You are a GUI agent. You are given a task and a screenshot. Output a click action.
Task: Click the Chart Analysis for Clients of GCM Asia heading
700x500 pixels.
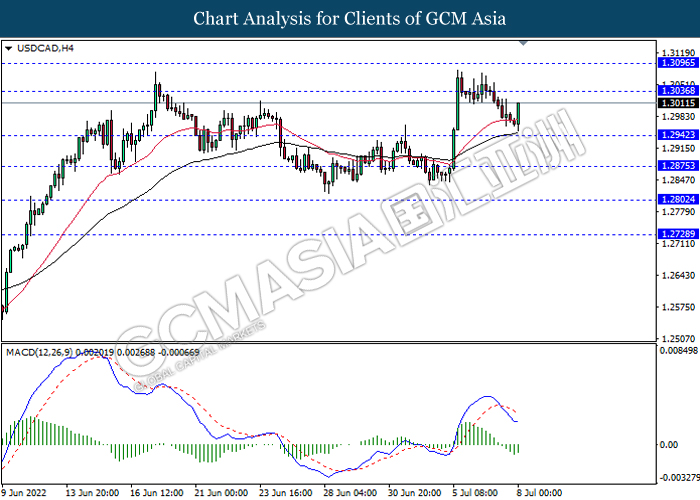pos(350,19)
